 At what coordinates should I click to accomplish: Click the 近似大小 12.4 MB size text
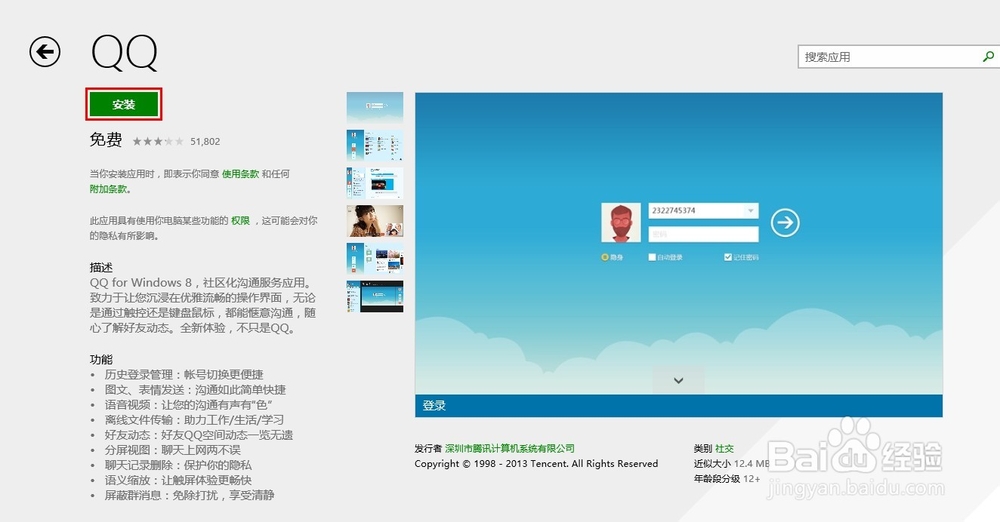733,463
